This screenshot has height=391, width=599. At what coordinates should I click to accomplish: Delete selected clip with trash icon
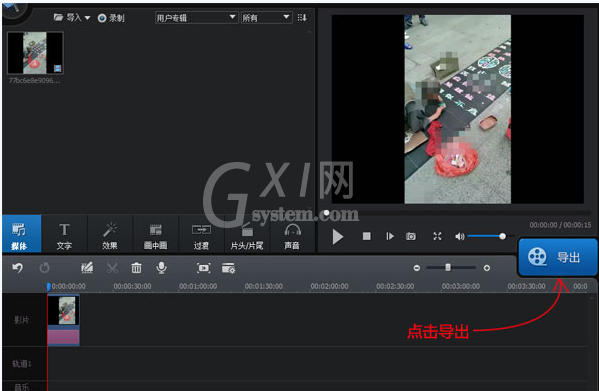click(x=136, y=268)
